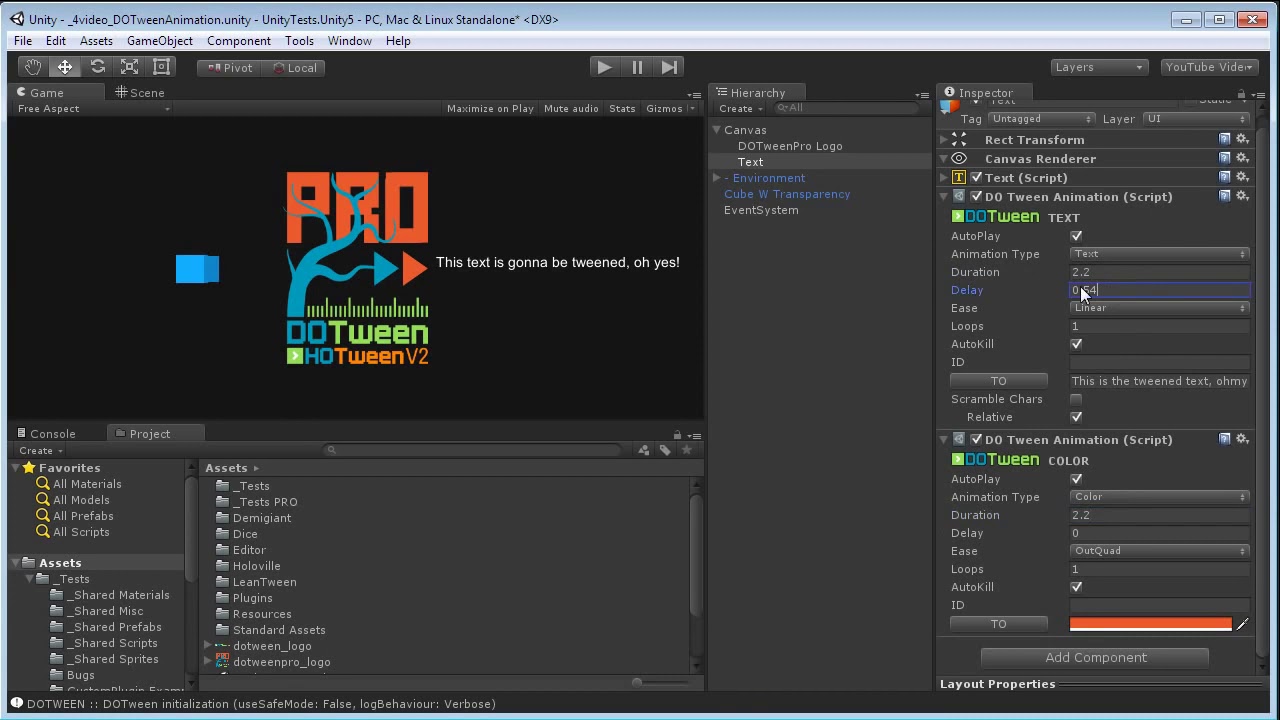Select the dotweenpro_logo asset
The width and height of the screenshot is (1280, 720).
coord(281,662)
